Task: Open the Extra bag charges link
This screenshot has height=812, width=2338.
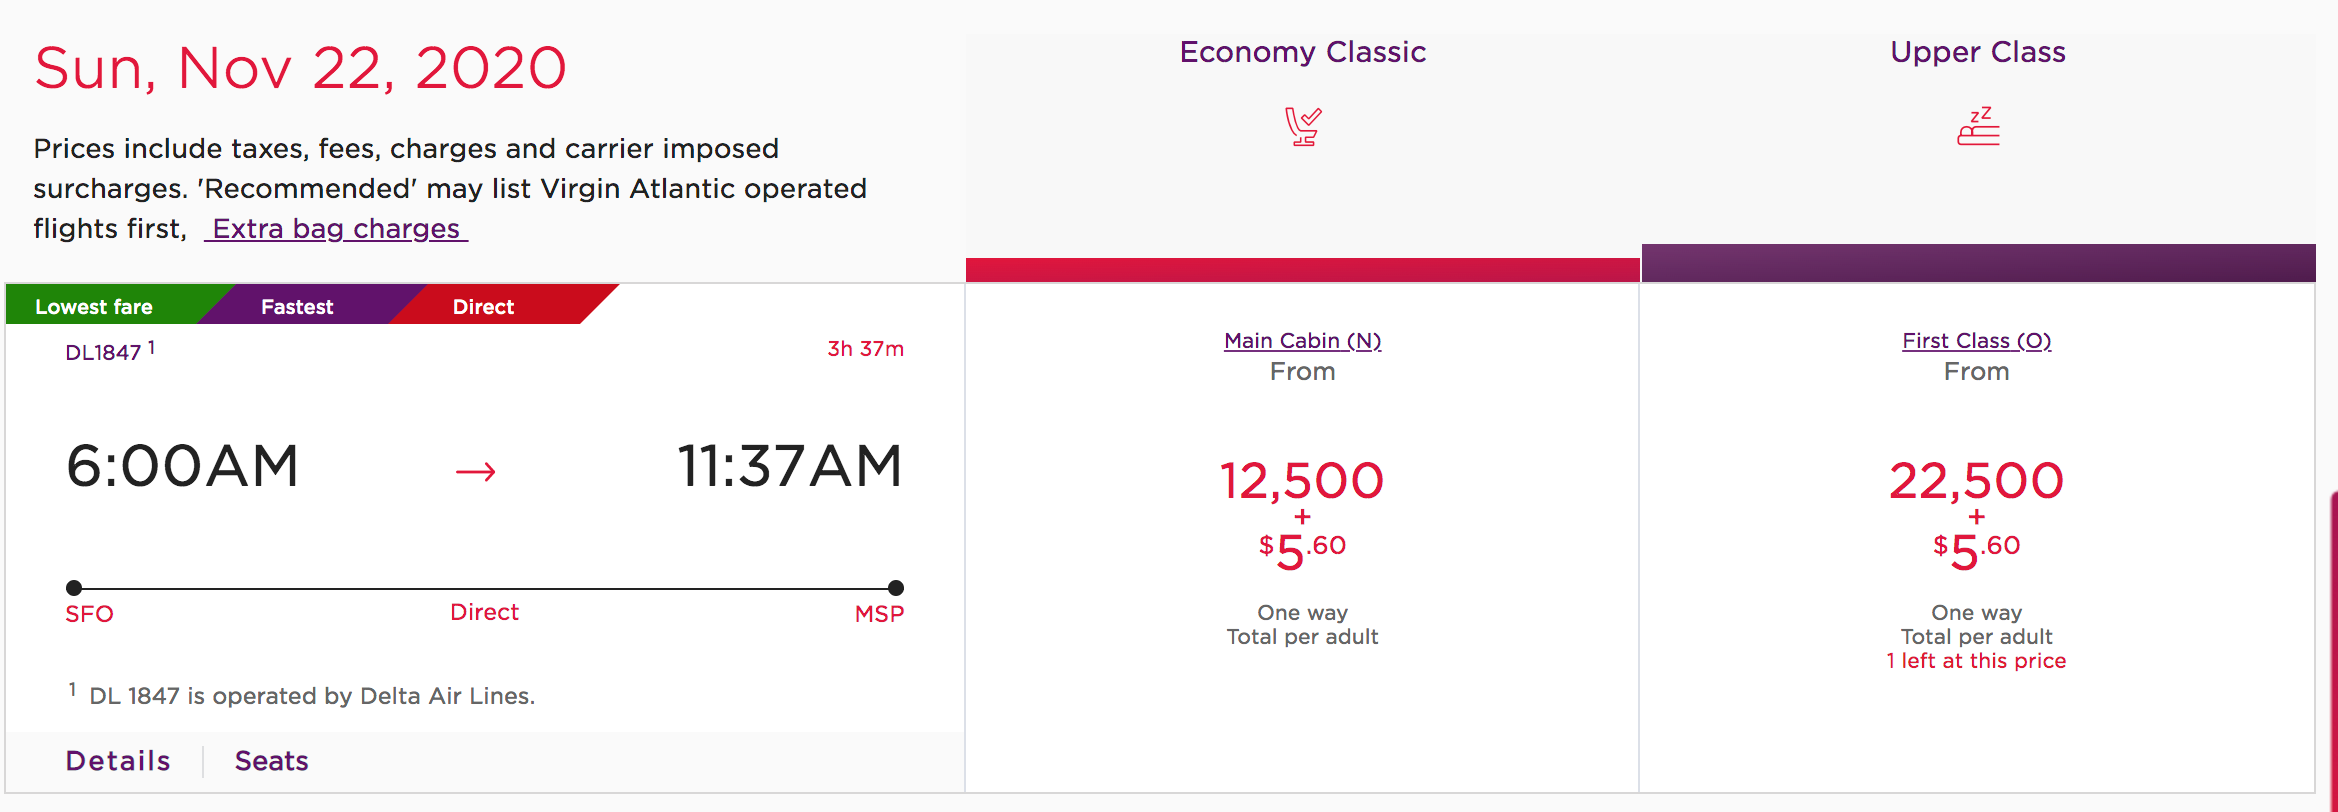Action: [x=336, y=229]
